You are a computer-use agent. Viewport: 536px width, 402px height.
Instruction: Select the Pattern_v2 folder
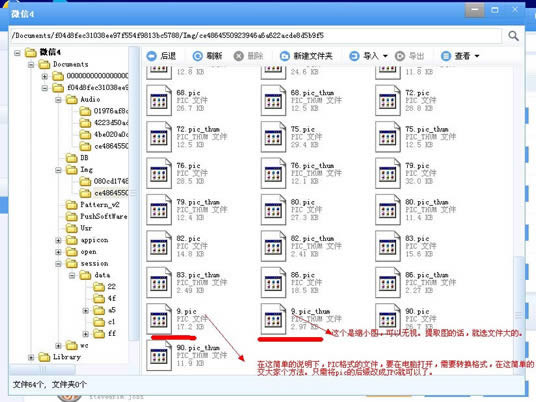pyautogui.click(x=92, y=205)
